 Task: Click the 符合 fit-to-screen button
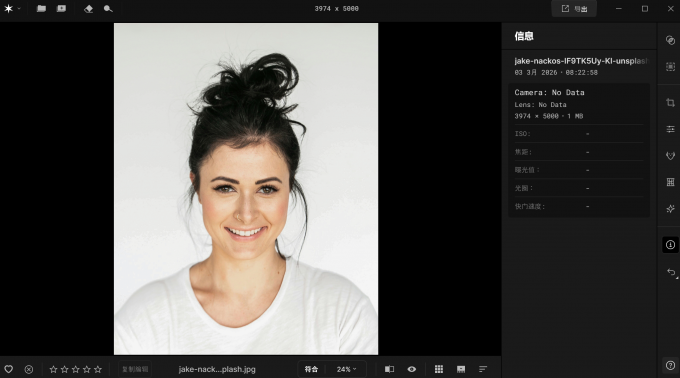(x=311, y=369)
